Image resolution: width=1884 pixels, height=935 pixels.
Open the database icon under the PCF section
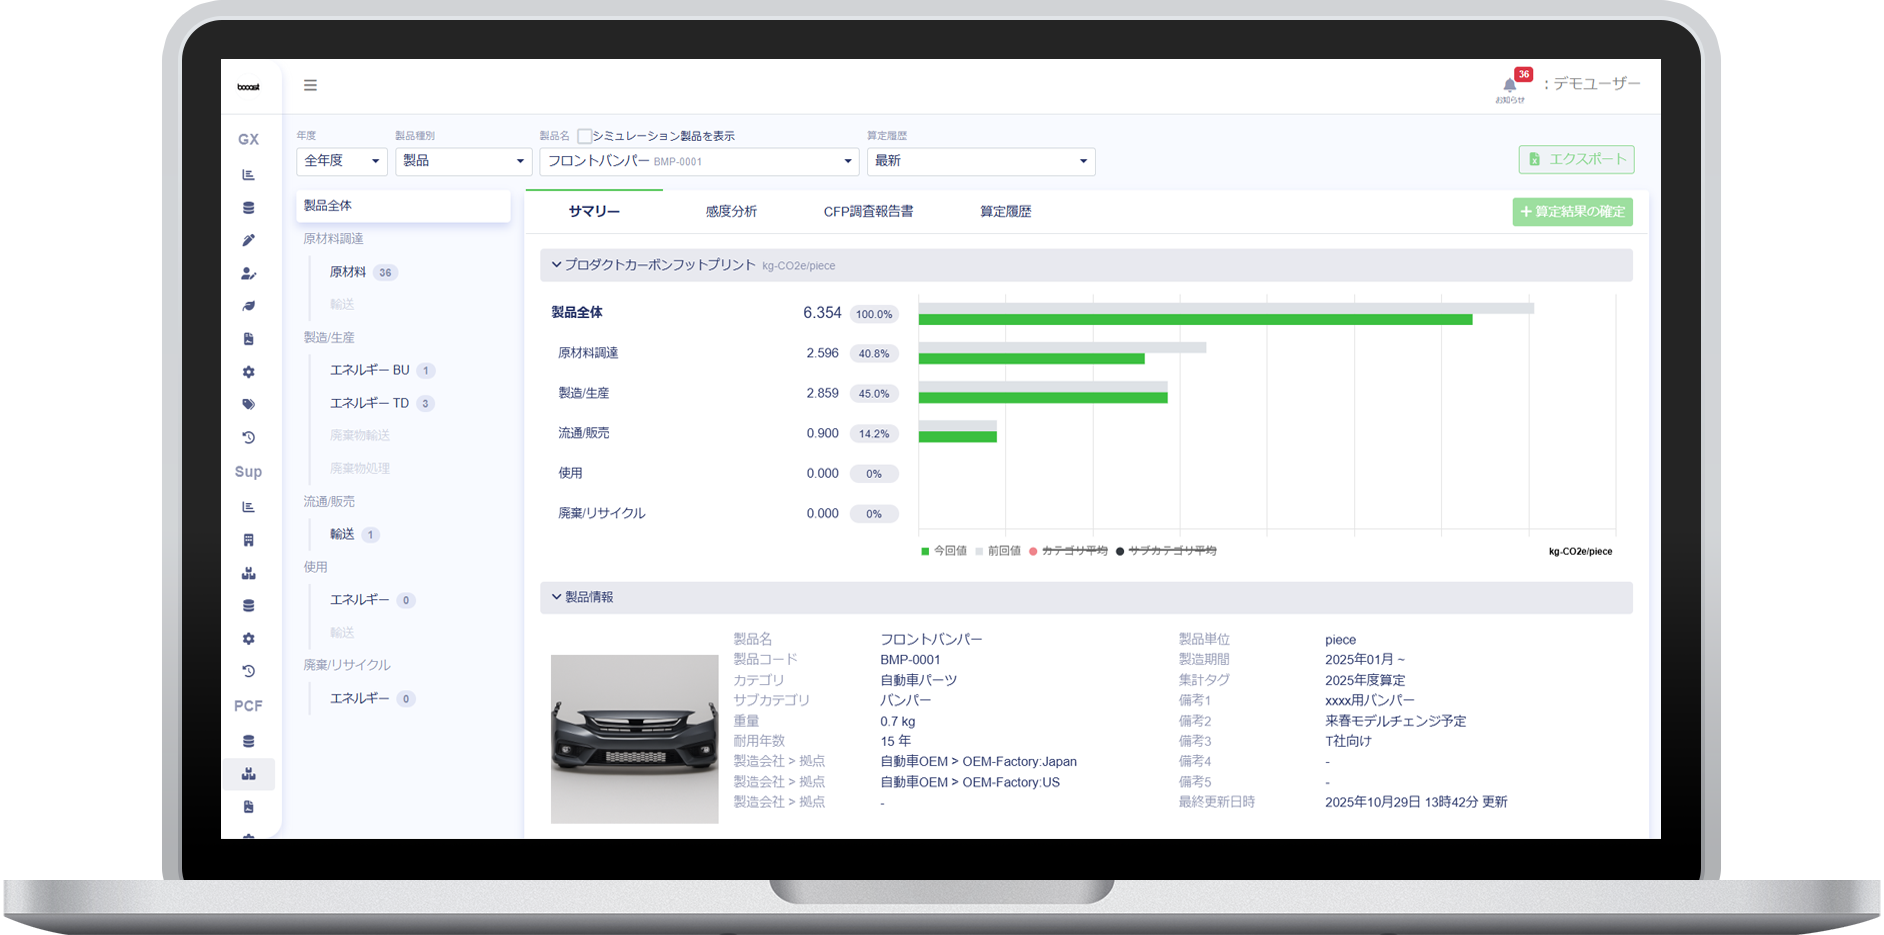248,741
